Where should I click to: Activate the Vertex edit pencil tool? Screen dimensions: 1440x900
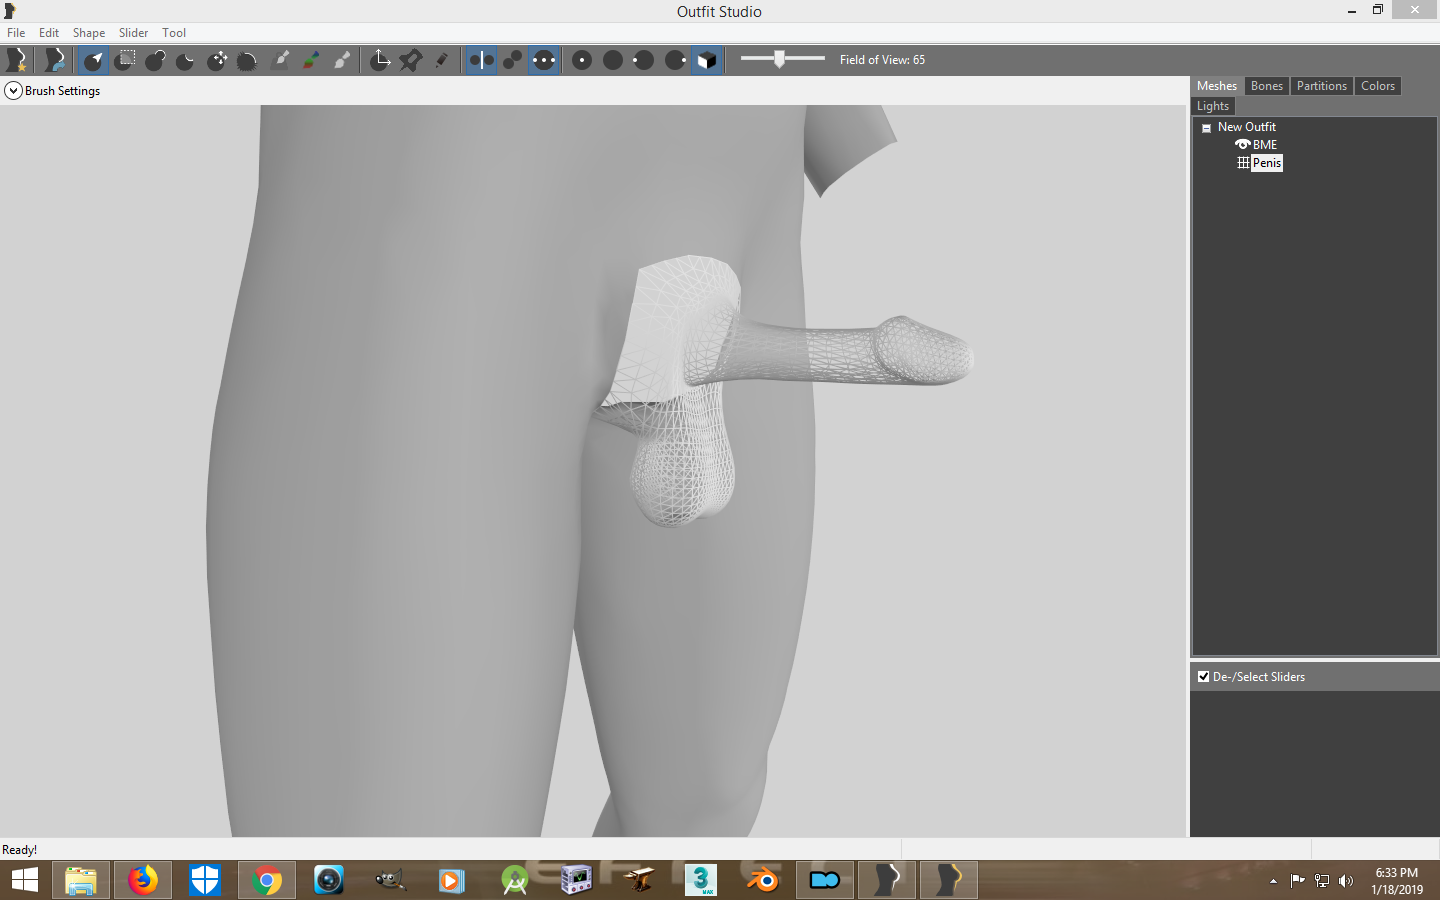442,60
